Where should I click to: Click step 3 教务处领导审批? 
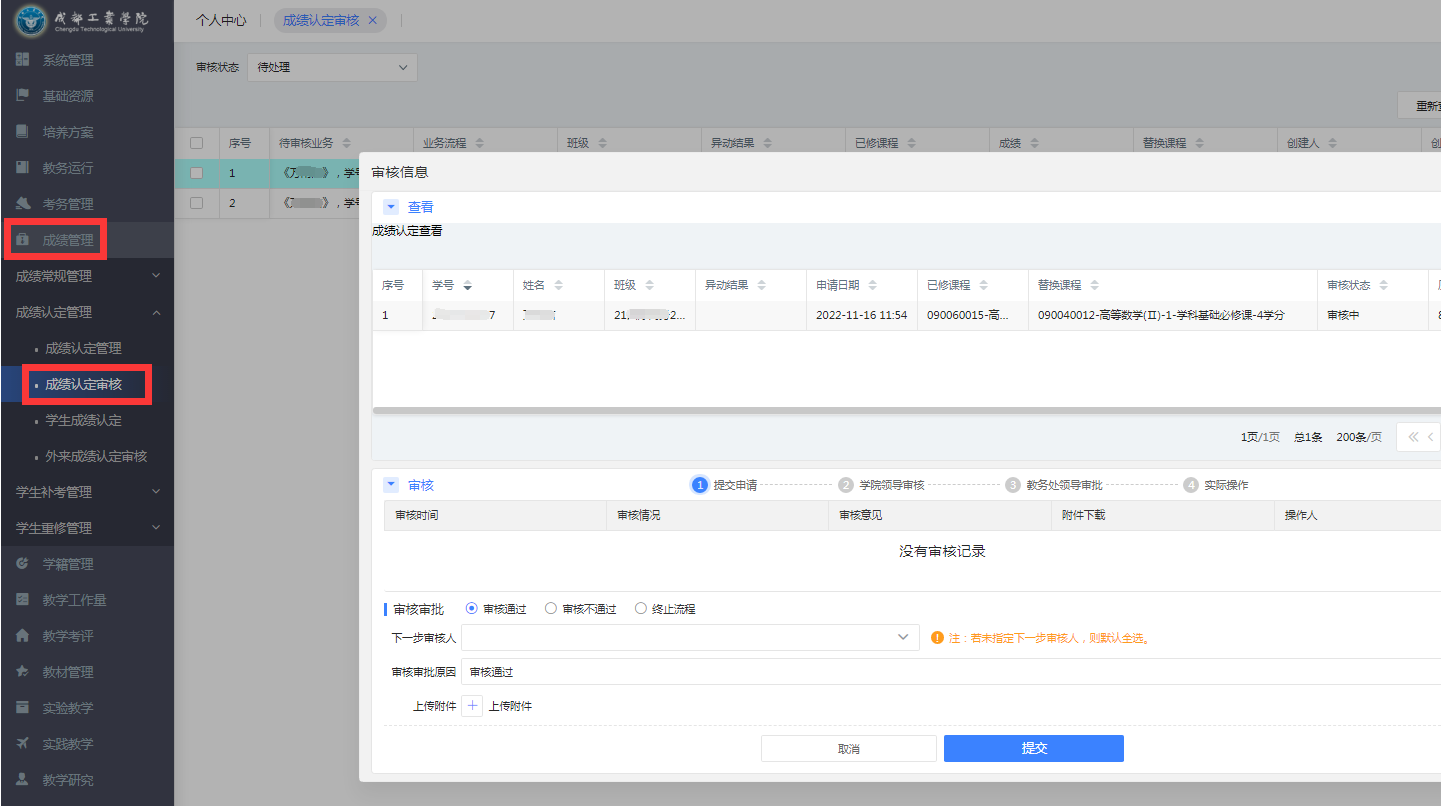click(1054, 485)
